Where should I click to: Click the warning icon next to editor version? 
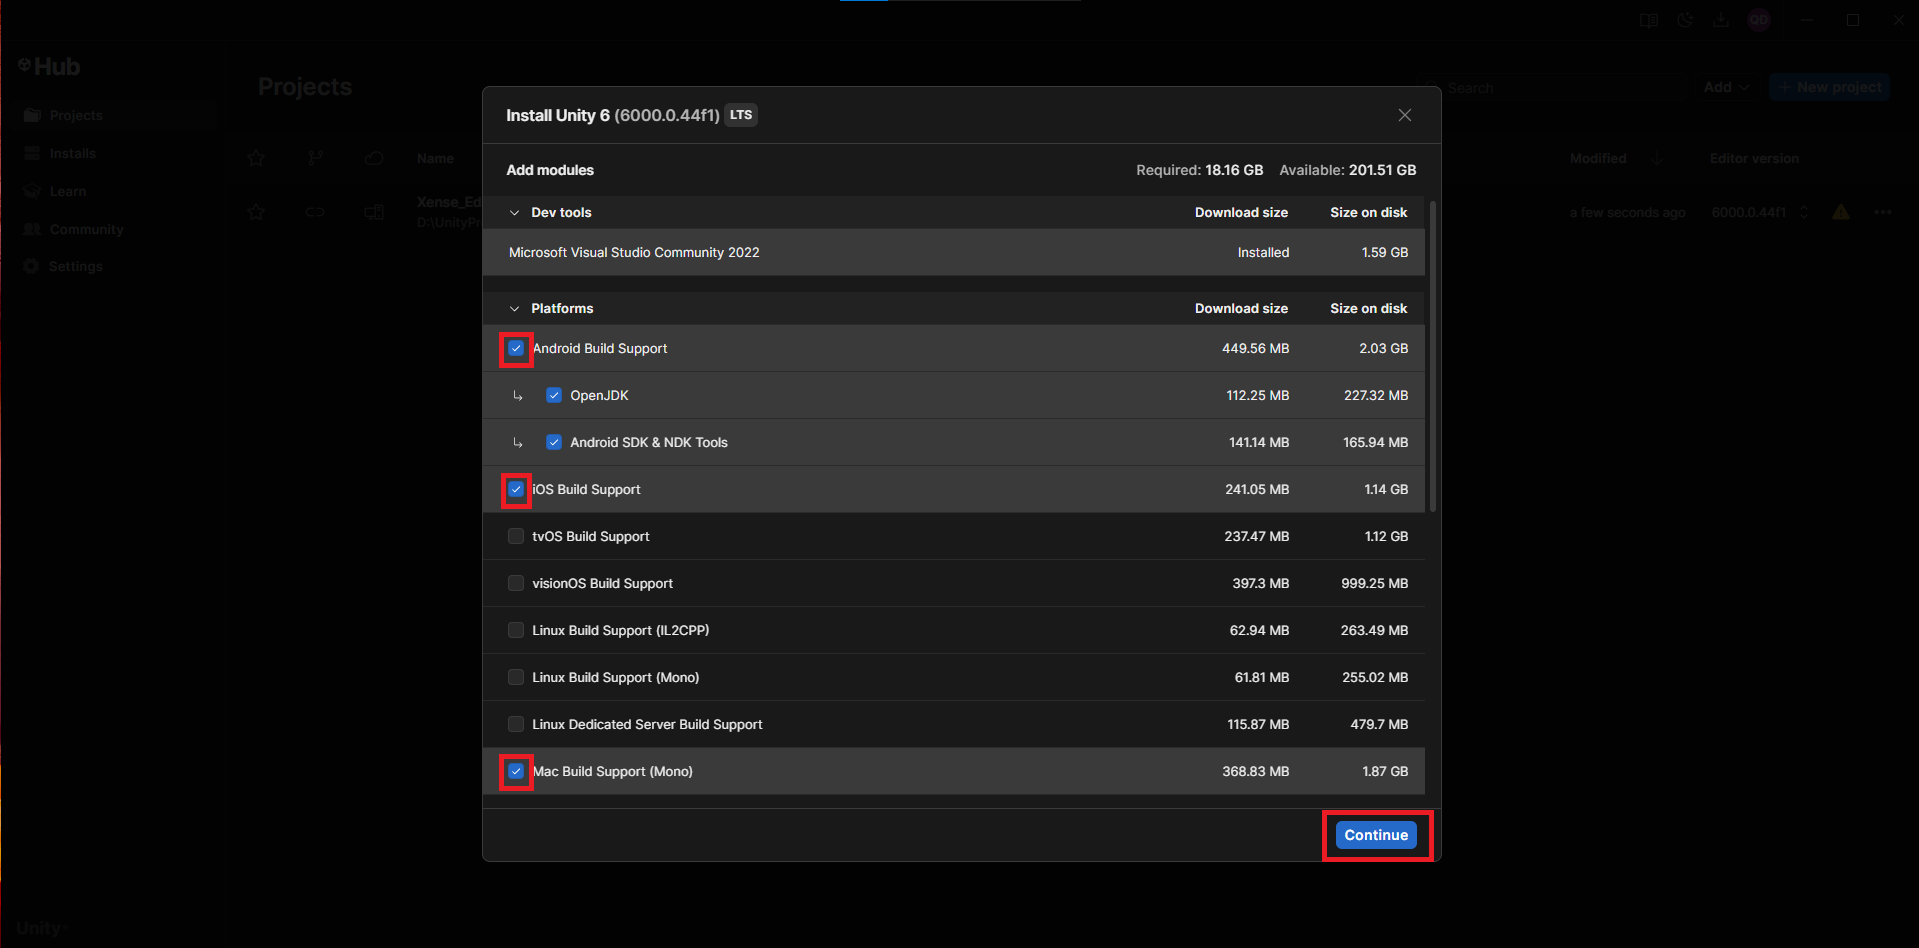1841,212
